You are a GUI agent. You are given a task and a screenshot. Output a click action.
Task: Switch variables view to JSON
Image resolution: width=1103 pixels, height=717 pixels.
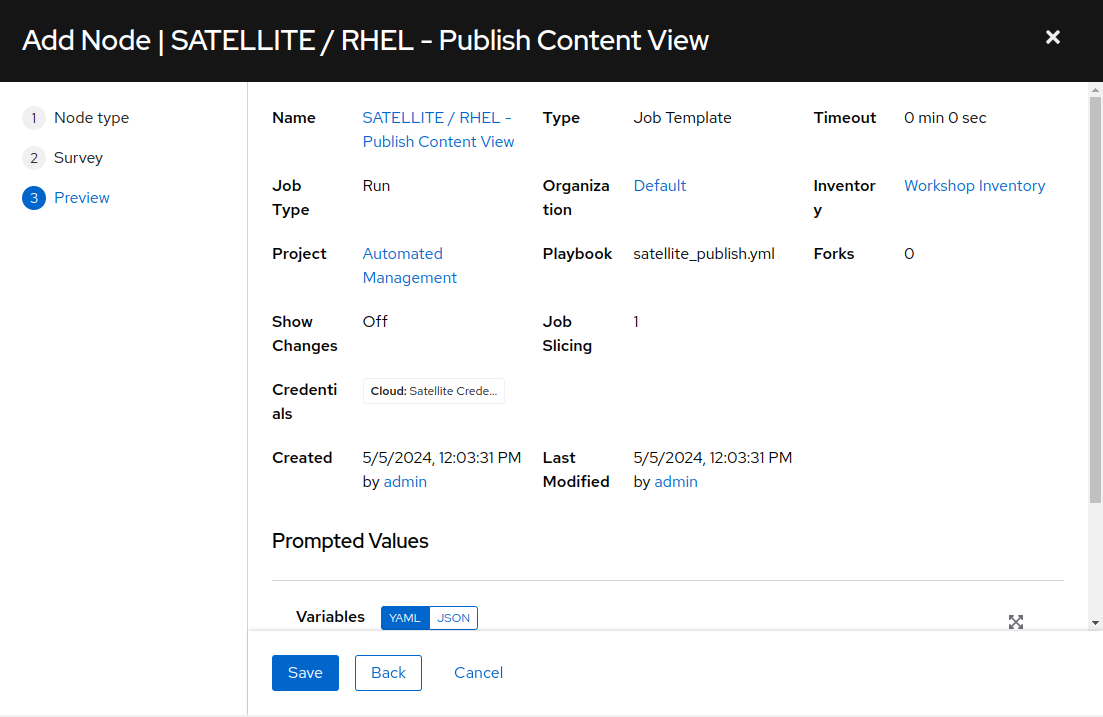[453, 618]
